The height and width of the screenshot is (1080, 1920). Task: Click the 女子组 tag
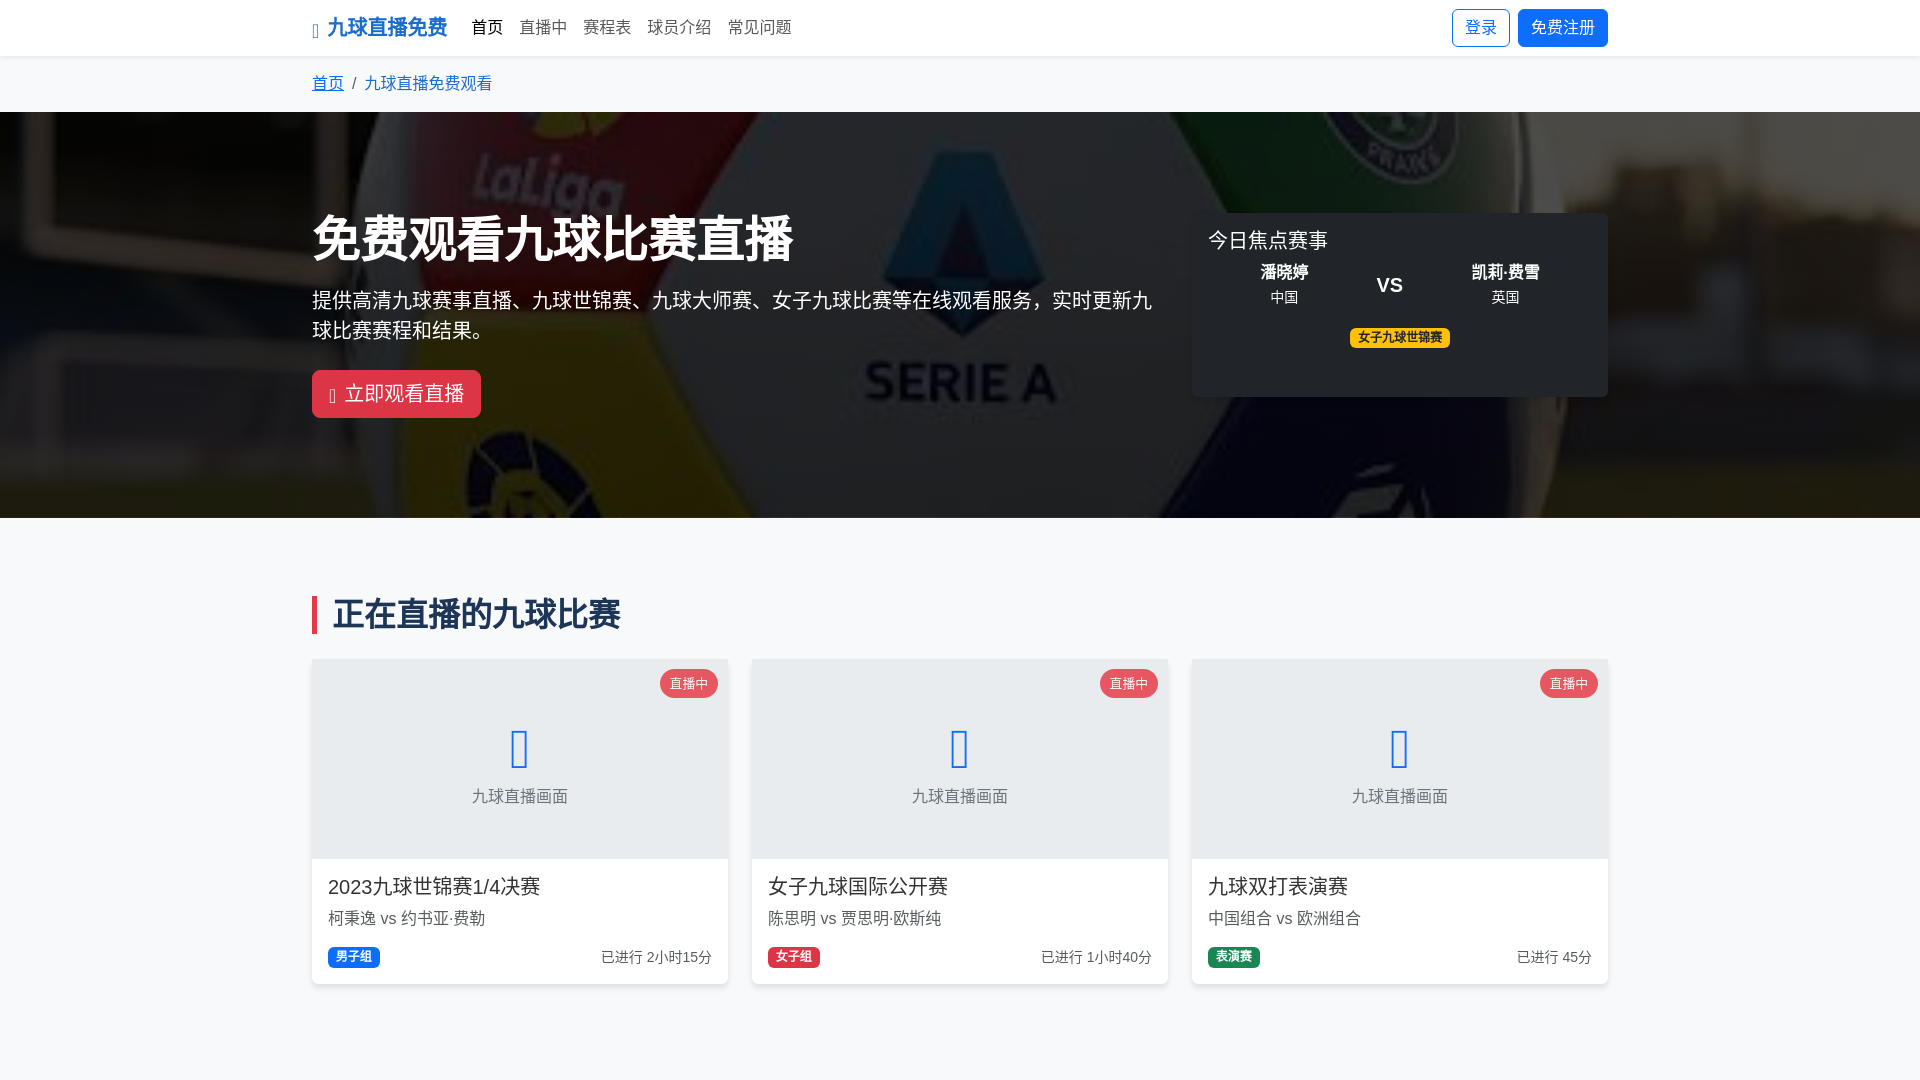click(794, 958)
